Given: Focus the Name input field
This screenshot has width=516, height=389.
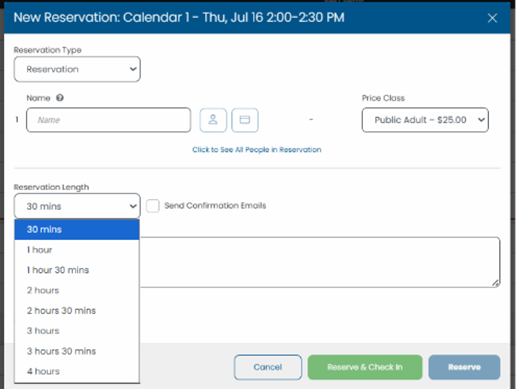Looking at the screenshot, I should (109, 120).
